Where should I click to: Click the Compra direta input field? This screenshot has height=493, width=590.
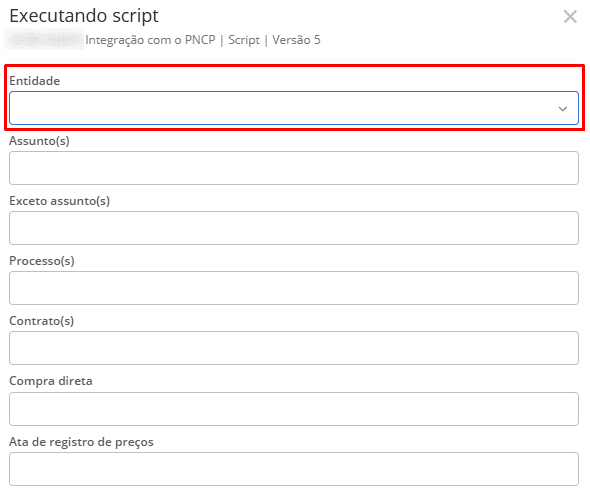pyautogui.click(x=294, y=409)
